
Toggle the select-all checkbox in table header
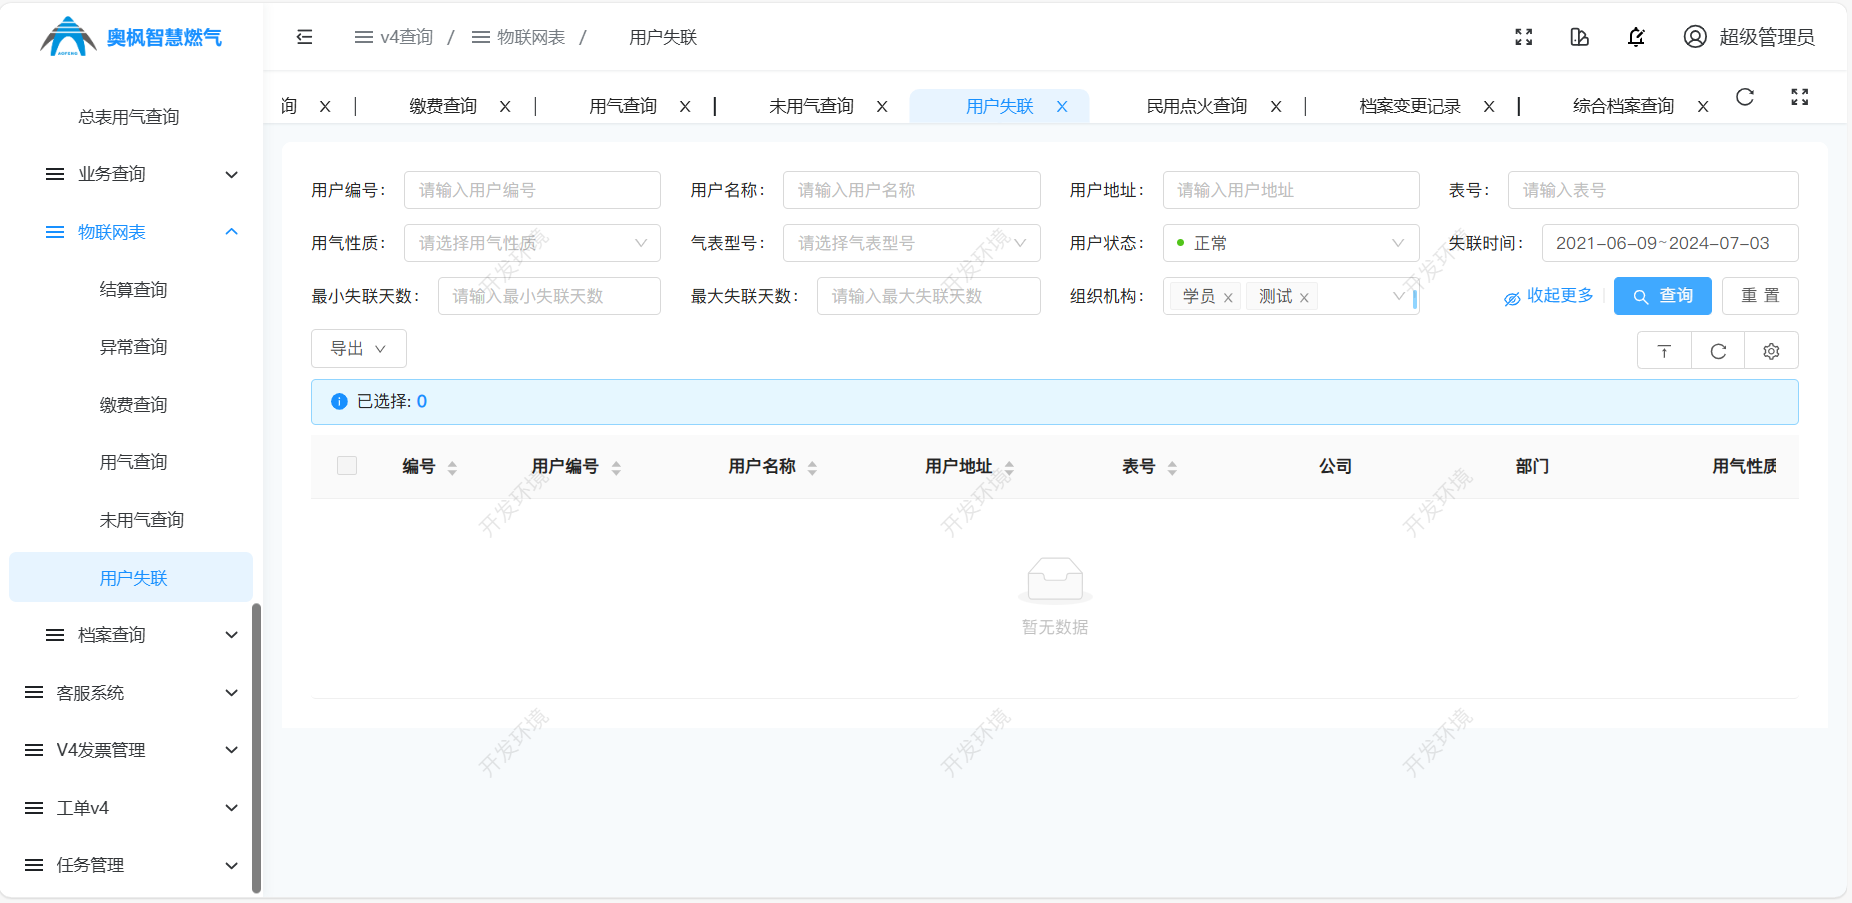(347, 466)
